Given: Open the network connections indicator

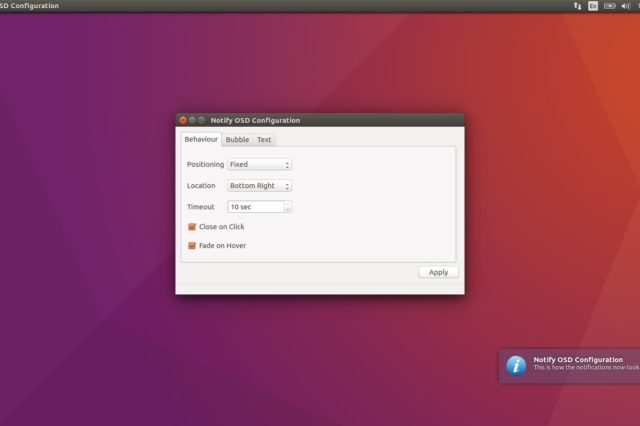Looking at the screenshot, I should (577, 6).
